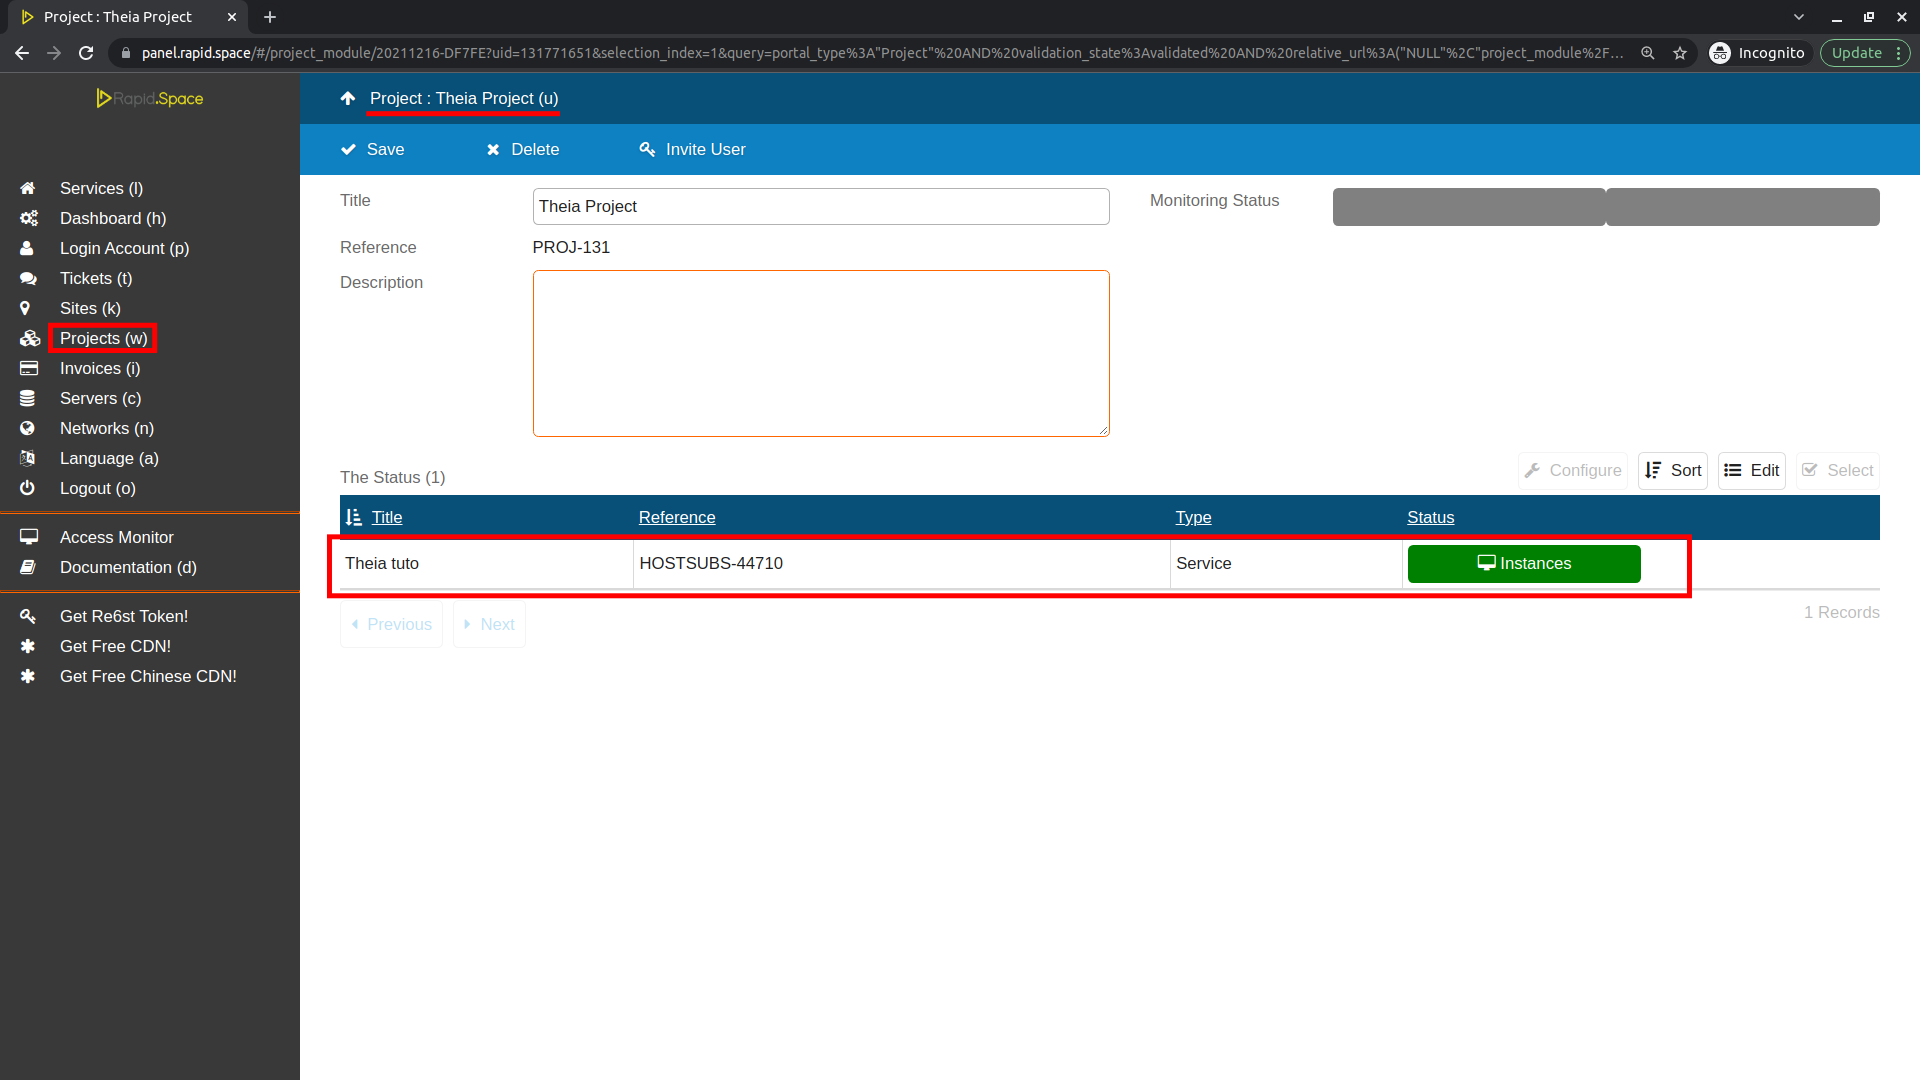
Task: Click the Sort button above the table
Action: click(x=1673, y=470)
